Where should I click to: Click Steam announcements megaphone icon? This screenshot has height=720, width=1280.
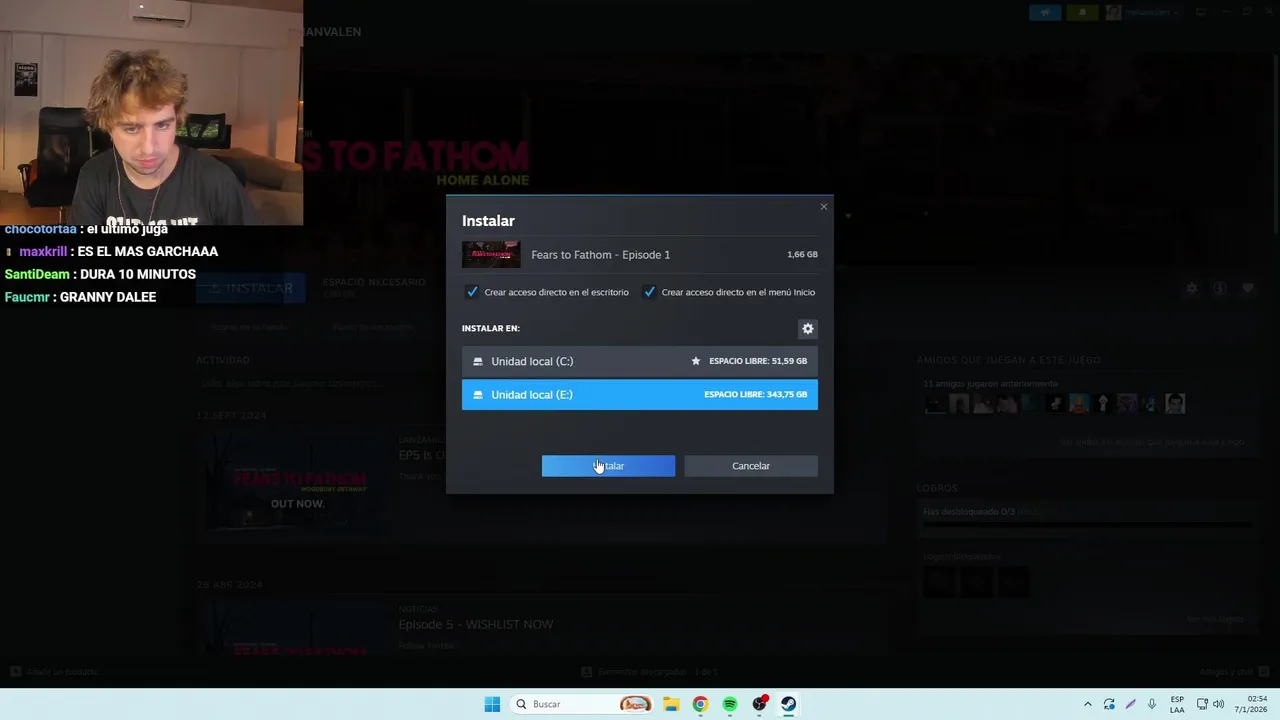pos(1045,12)
